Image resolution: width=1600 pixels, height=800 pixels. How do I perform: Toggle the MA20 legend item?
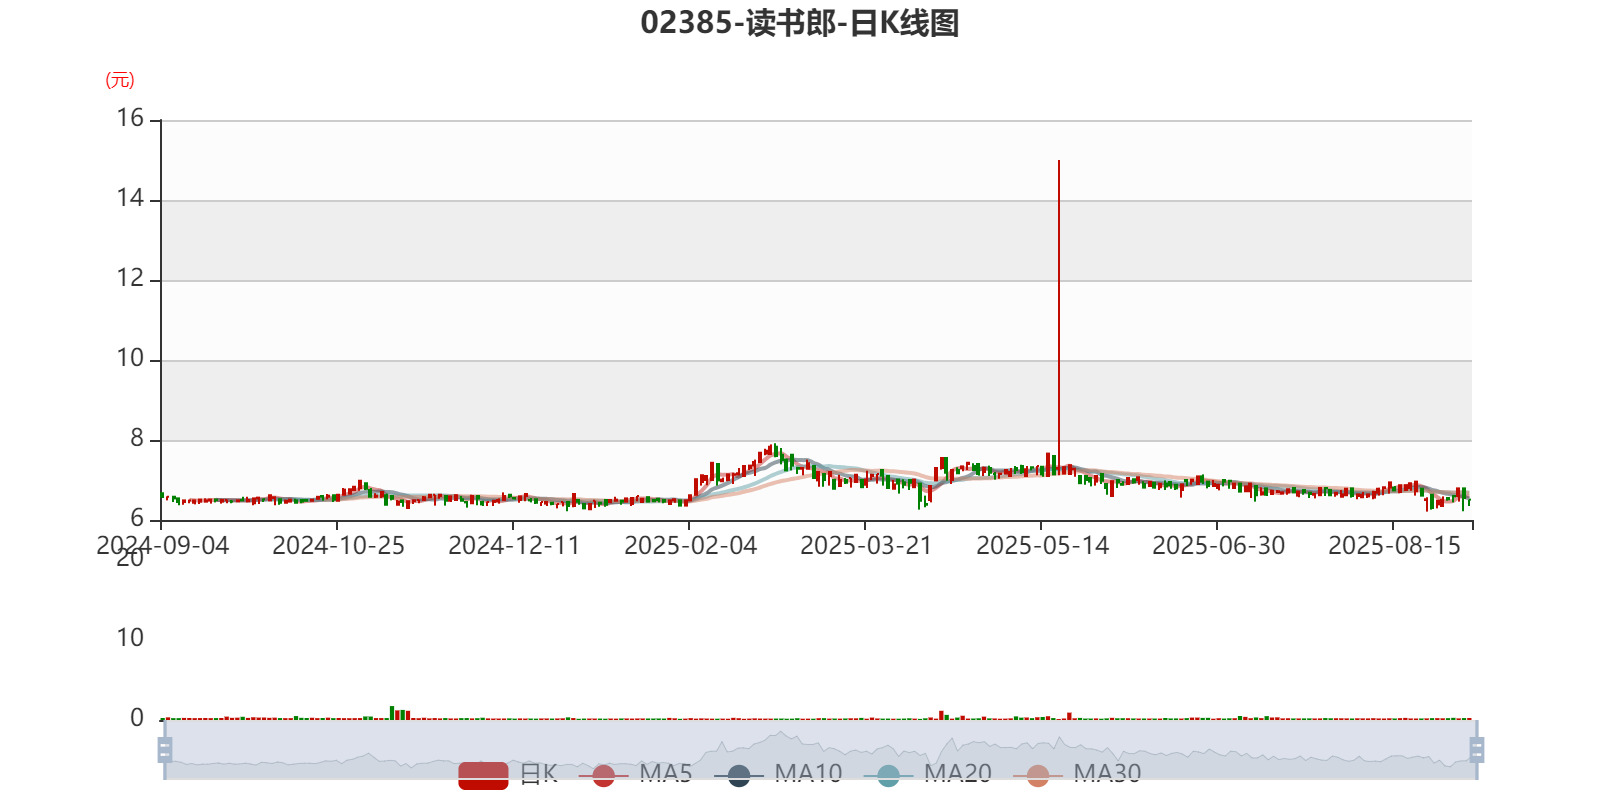coord(928,774)
